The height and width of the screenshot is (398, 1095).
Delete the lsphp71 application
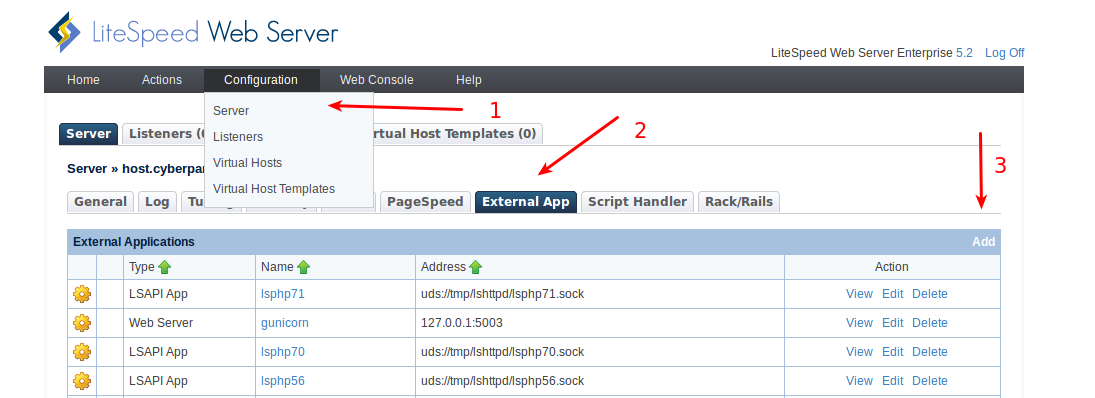click(929, 294)
